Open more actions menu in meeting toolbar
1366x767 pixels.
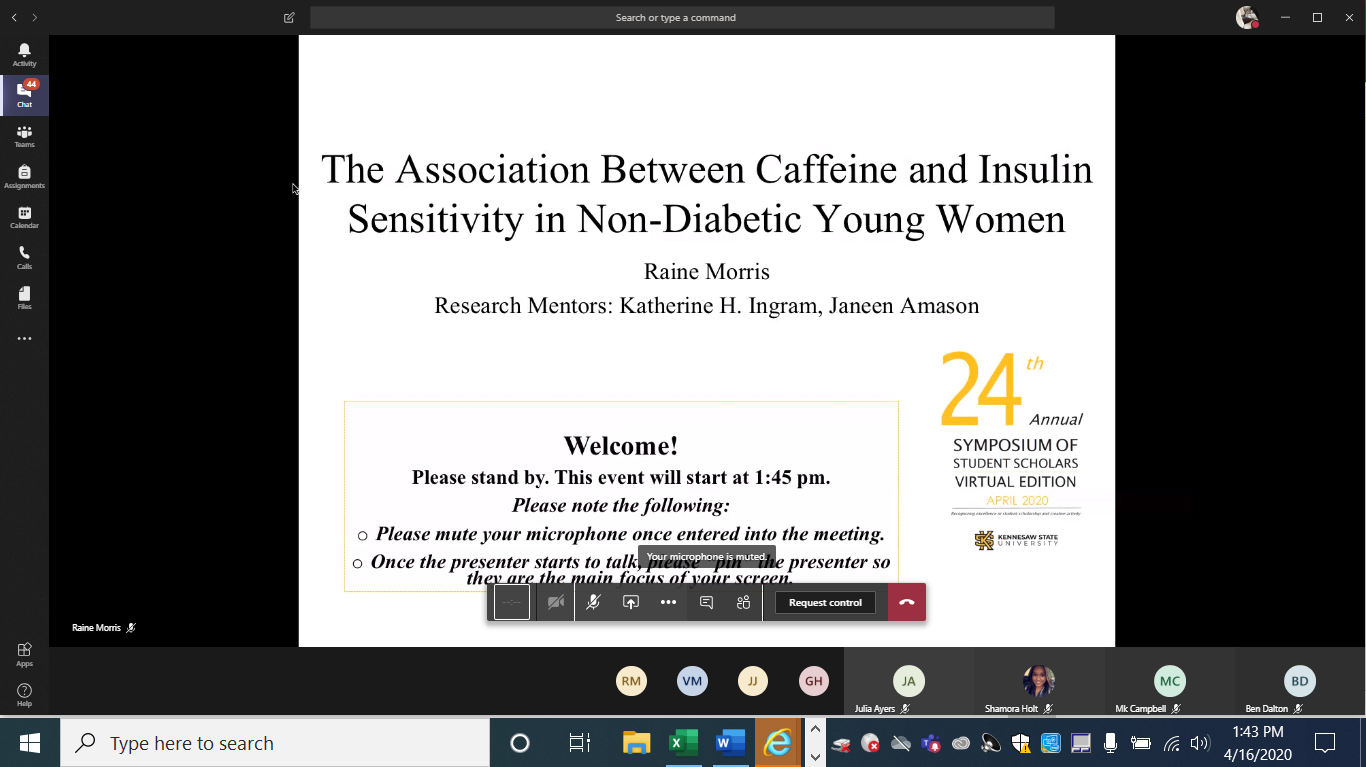pos(668,602)
